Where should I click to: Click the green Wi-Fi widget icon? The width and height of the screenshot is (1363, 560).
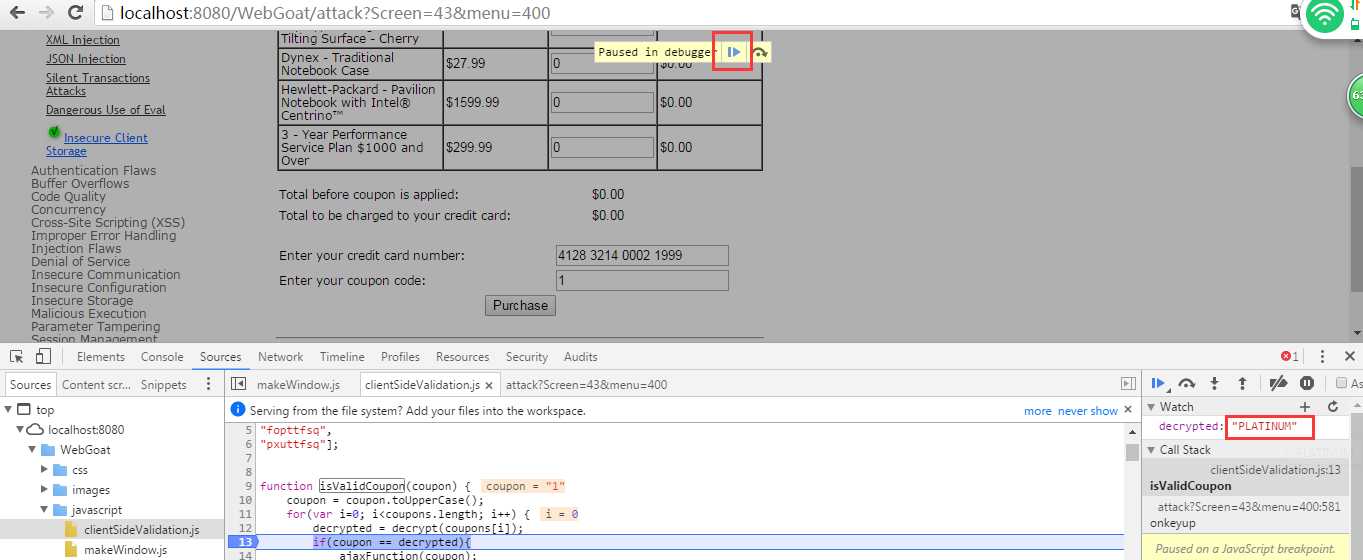tap(1326, 15)
